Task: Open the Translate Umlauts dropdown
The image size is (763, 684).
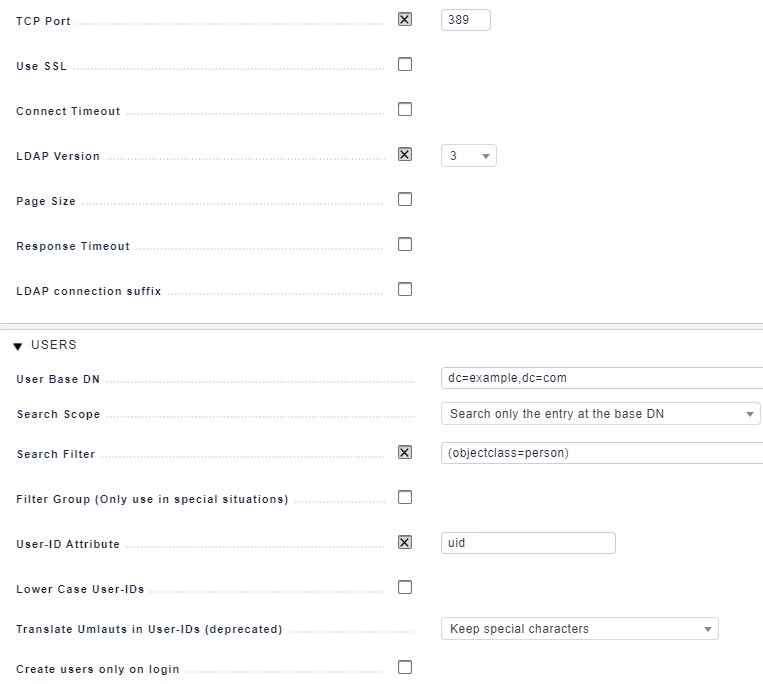Action: pos(580,629)
